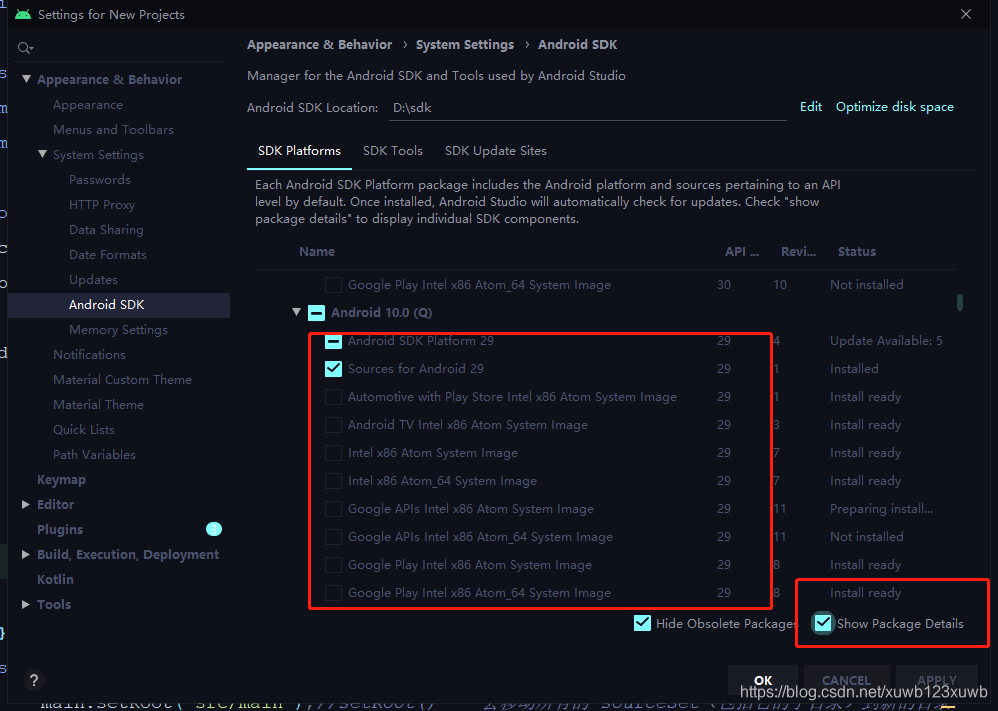Switch to SDK Platforms tab
Viewport: 998px width, 711px height.
coord(299,151)
